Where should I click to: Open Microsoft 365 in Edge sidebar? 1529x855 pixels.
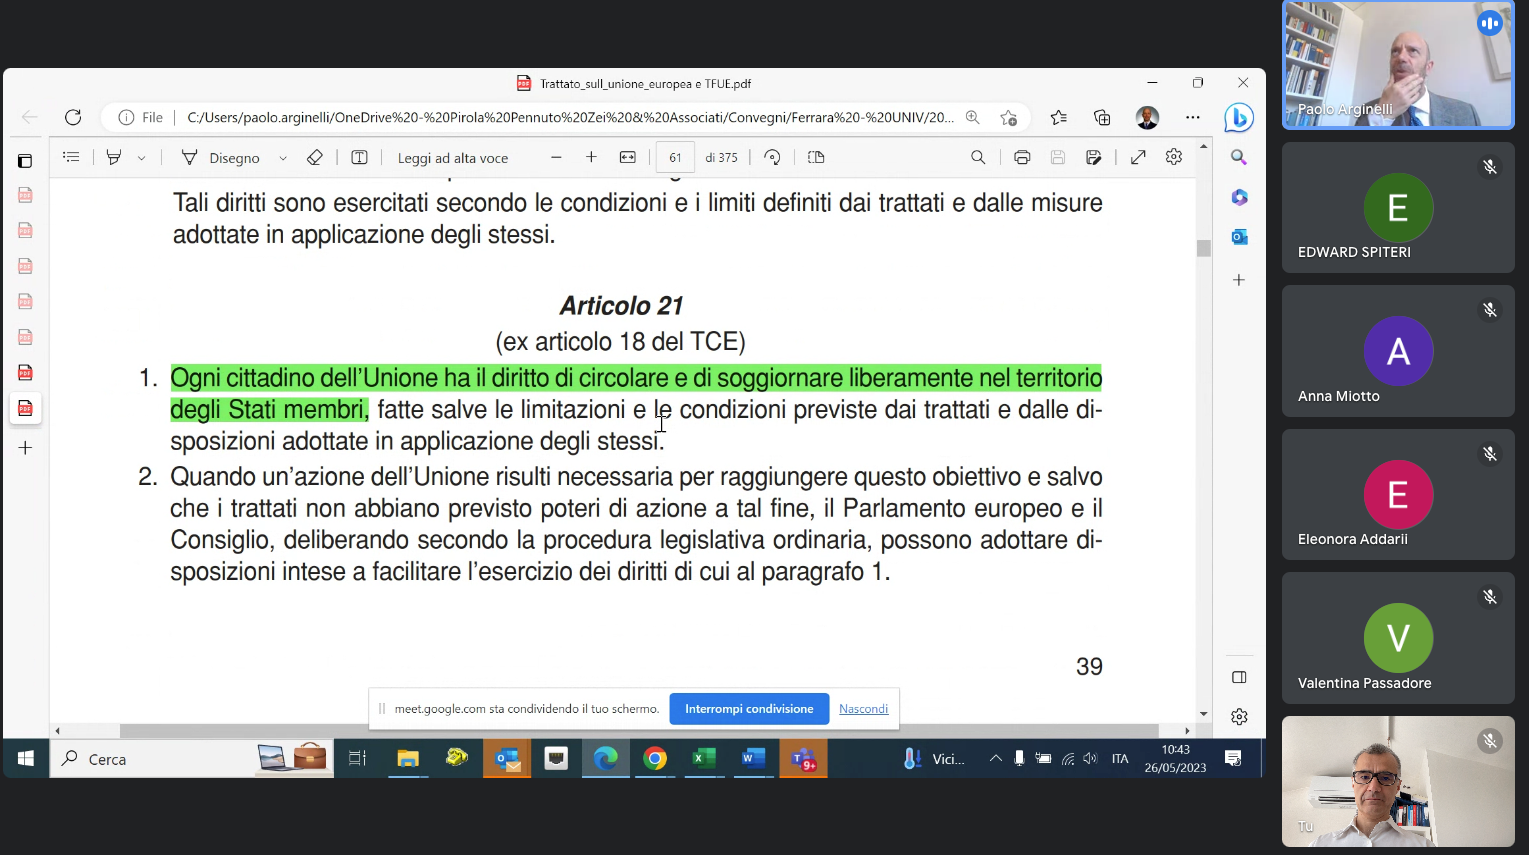click(x=1239, y=197)
